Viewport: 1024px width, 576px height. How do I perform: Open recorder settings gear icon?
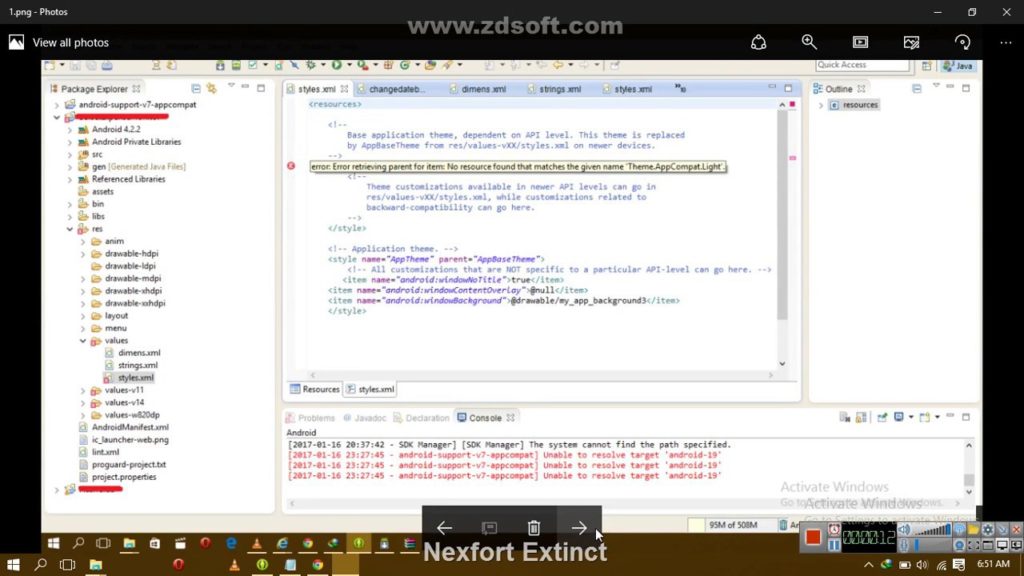pyautogui.click(x=988, y=530)
